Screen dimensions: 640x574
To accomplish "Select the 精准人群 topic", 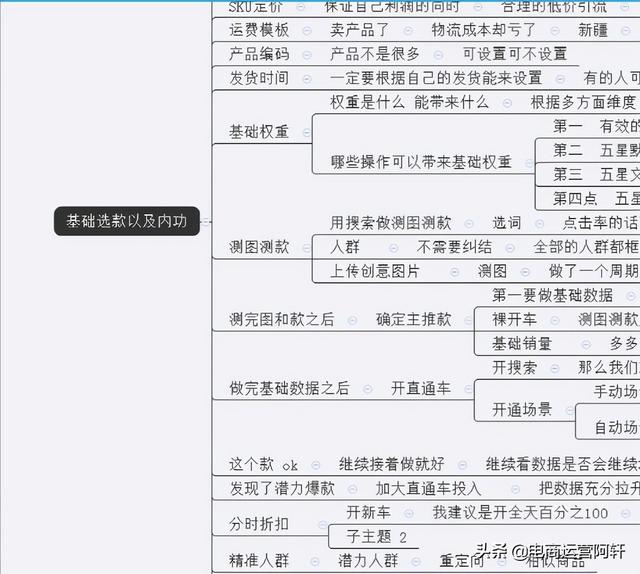I will coord(259,560).
